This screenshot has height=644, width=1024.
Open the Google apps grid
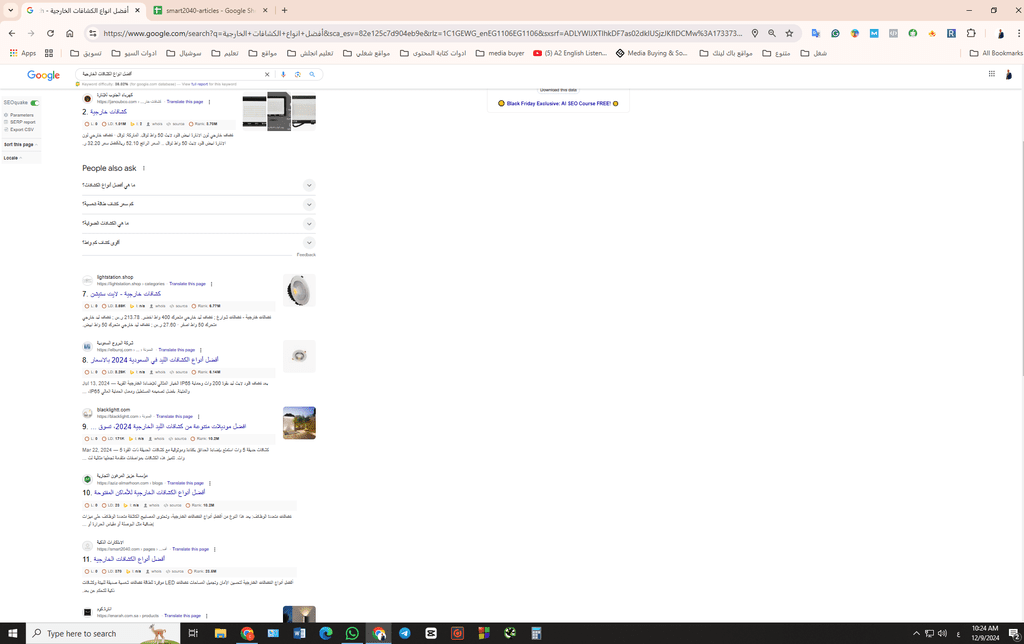click(991, 74)
